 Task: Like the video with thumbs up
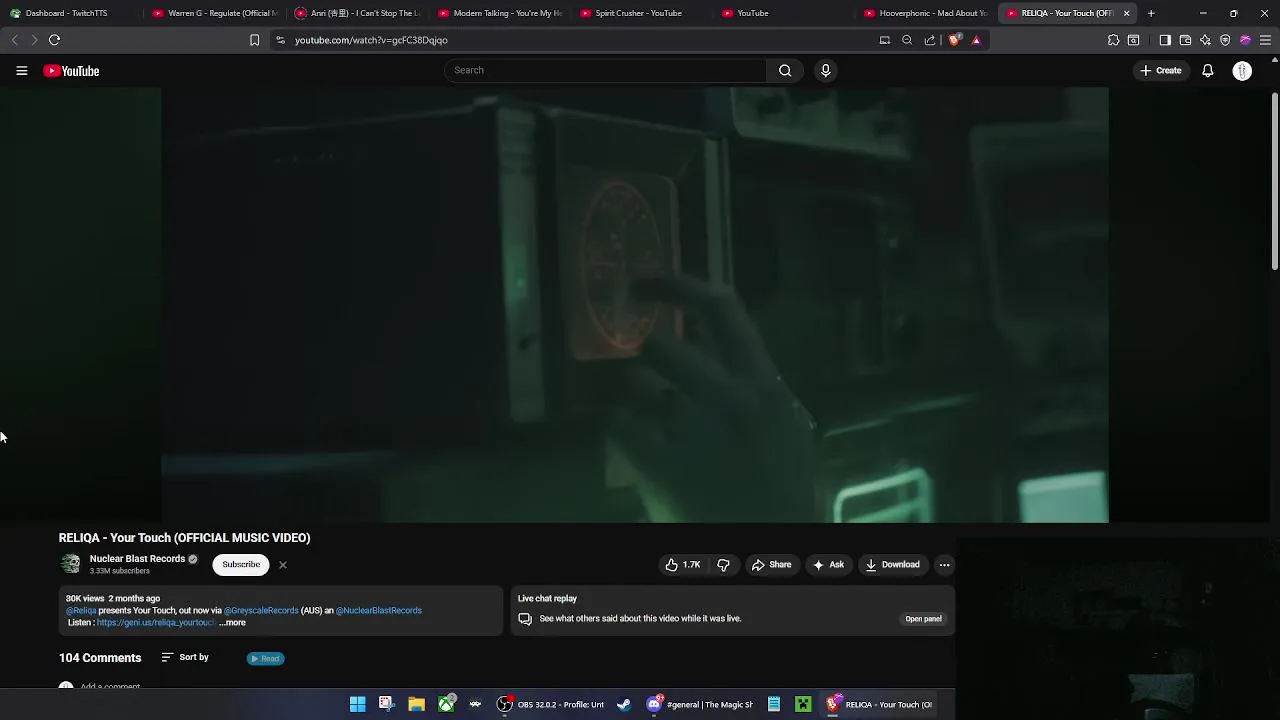pyautogui.click(x=683, y=565)
